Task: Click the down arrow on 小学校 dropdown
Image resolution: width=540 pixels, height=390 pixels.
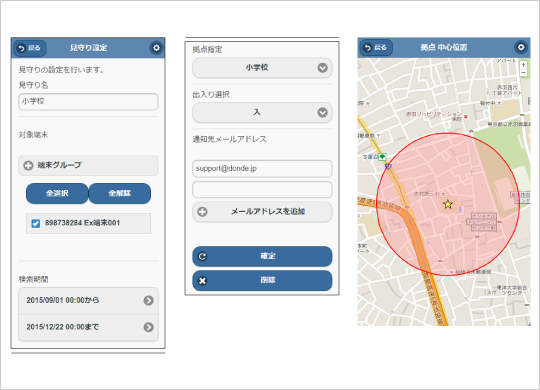Action: click(x=322, y=68)
